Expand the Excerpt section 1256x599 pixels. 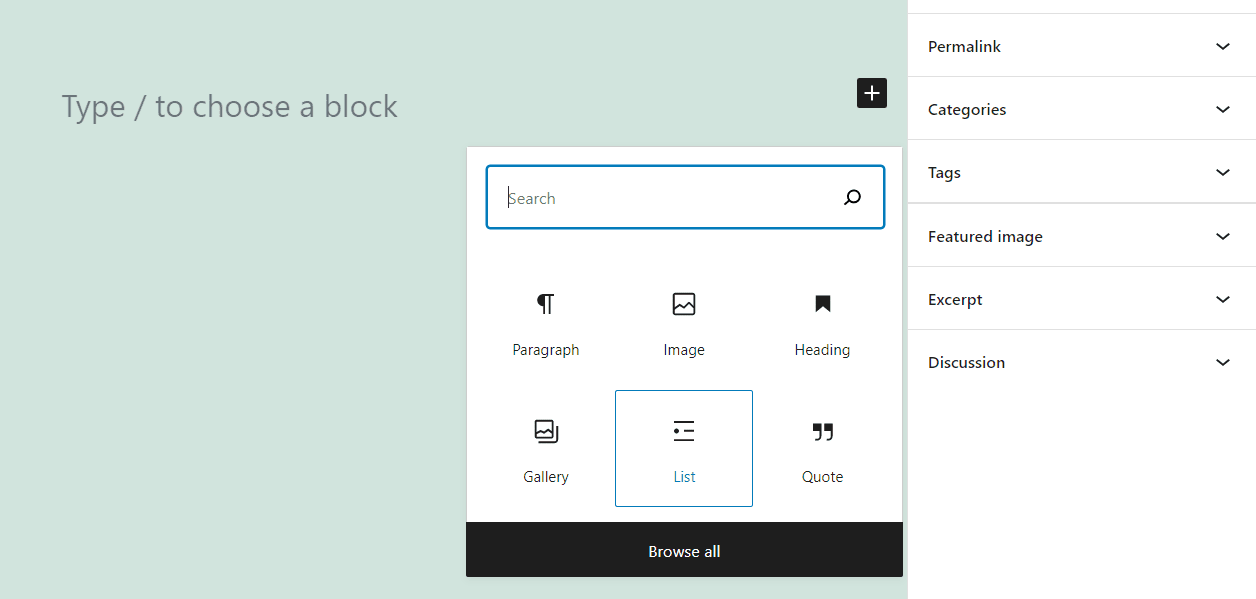(1222, 299)
